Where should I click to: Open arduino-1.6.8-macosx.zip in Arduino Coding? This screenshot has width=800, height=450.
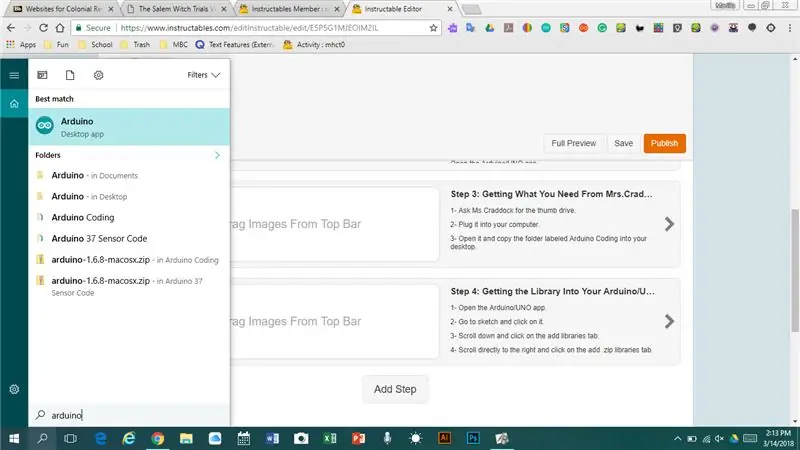tap(129, 260)
